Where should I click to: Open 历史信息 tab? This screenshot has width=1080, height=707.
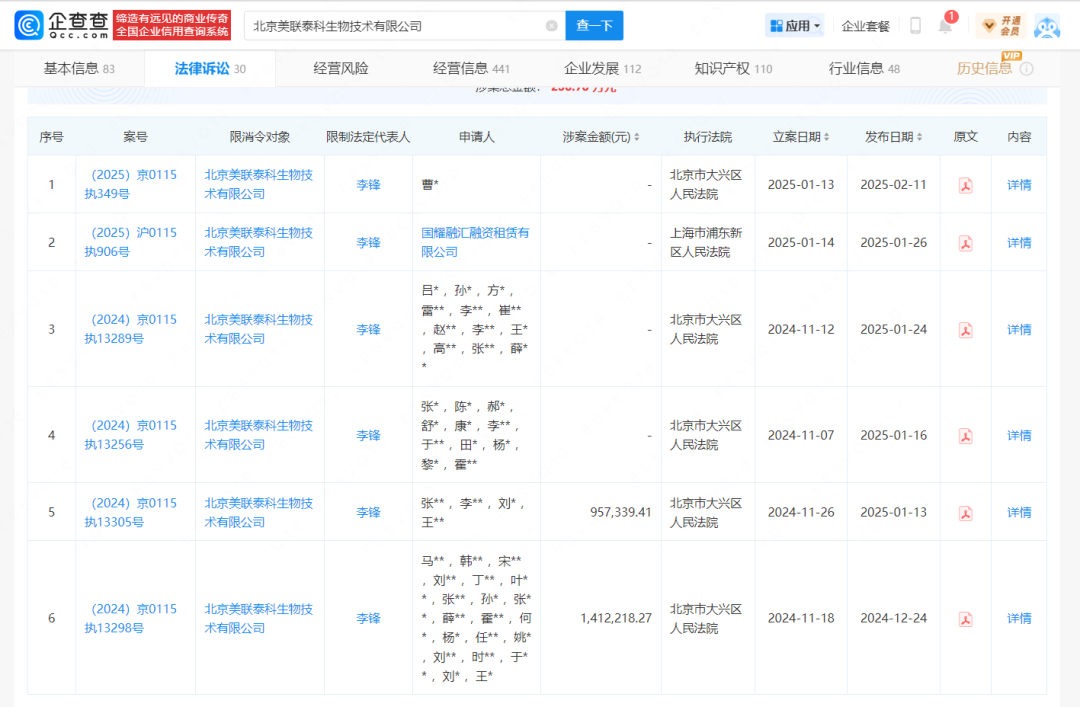[984, 69]
